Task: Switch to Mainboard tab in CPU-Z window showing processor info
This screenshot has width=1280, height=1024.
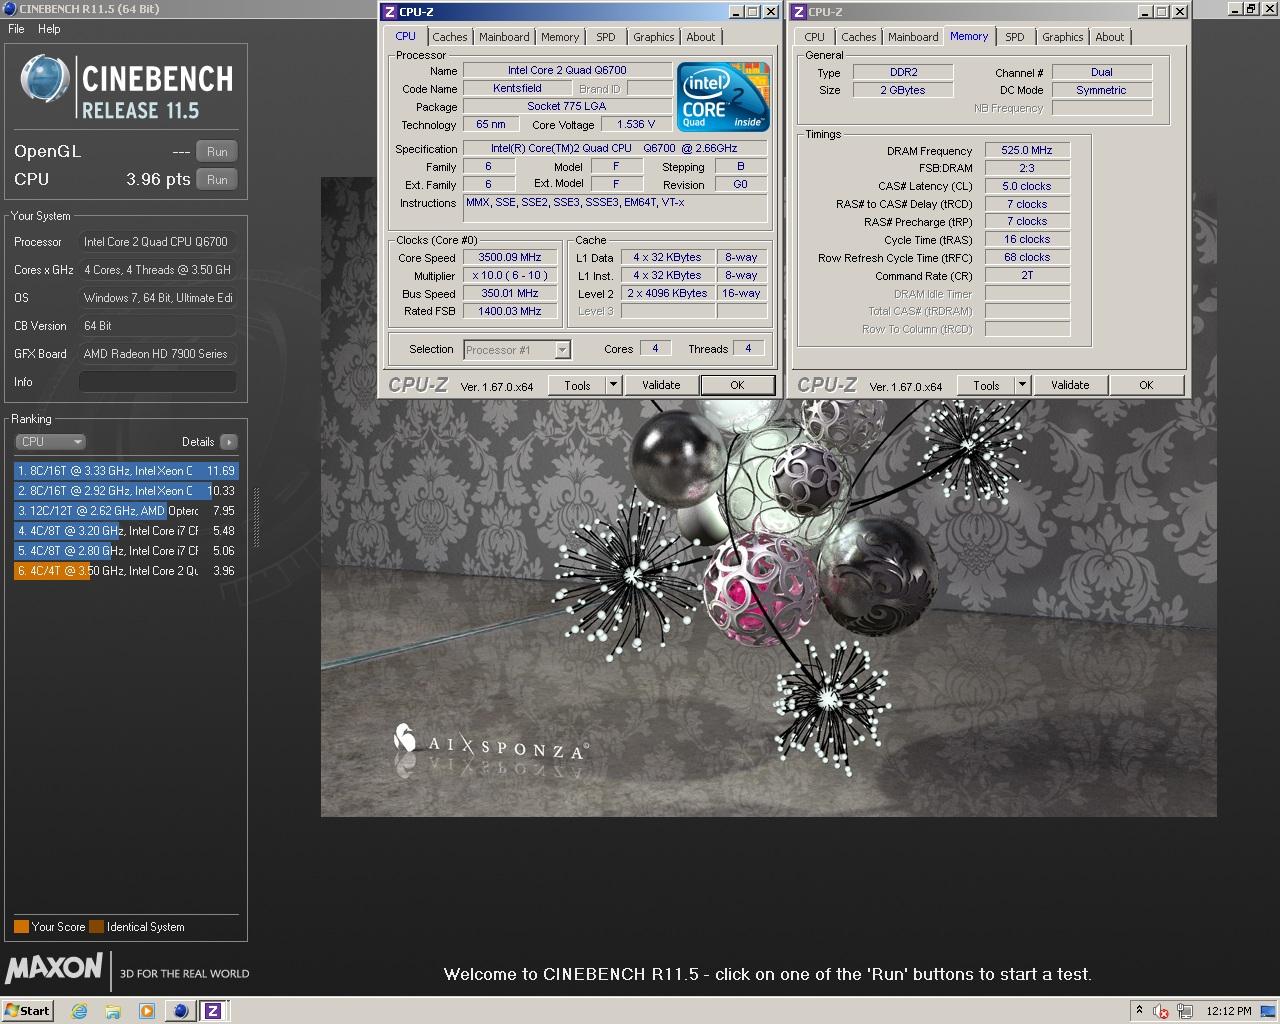Action: (x=504, y=37)
